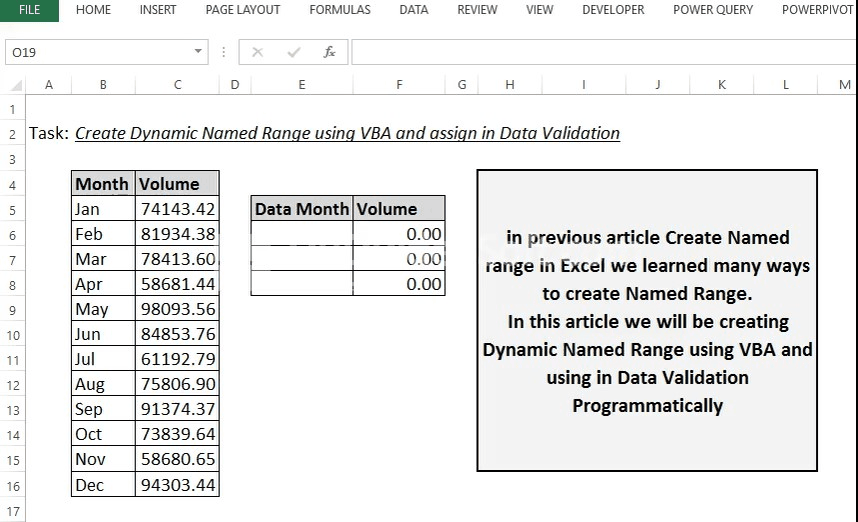Open the POWERPIVOT ribbon tab

(x=818, y=10)
